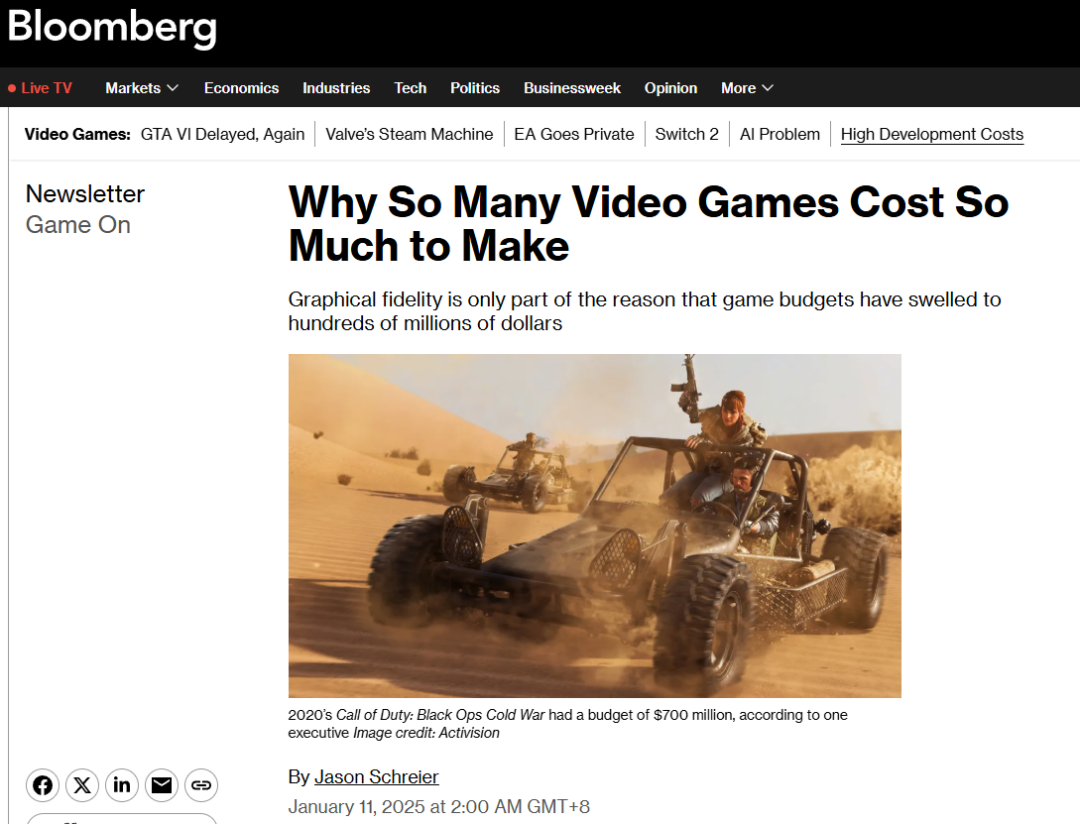This screenshot has width=1080, height=824.
Task: Open author page for Jason Schreier
Action: tap(376, 776)
